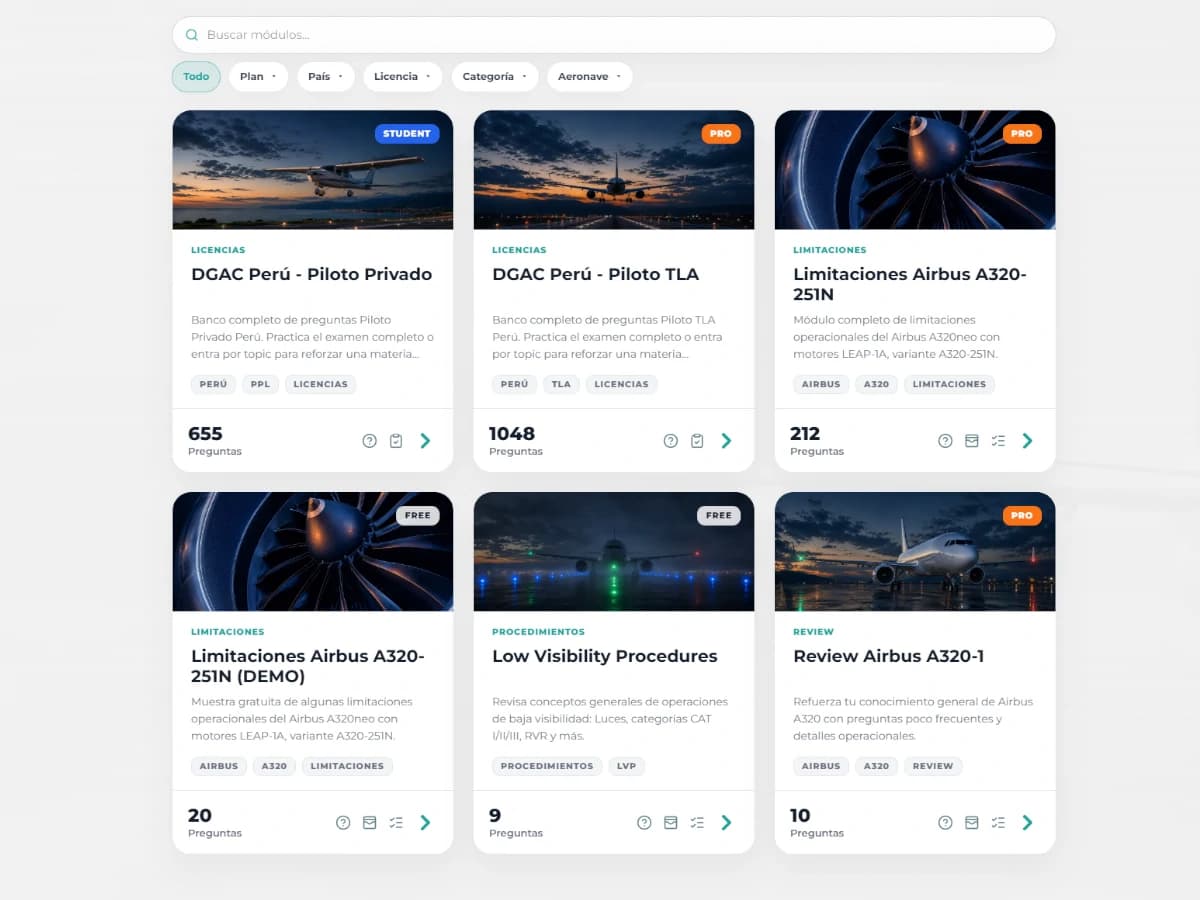Click the parked Airbus thumbnail of Review A320-1
The image size is (1200, 900).
pos(915,552)
